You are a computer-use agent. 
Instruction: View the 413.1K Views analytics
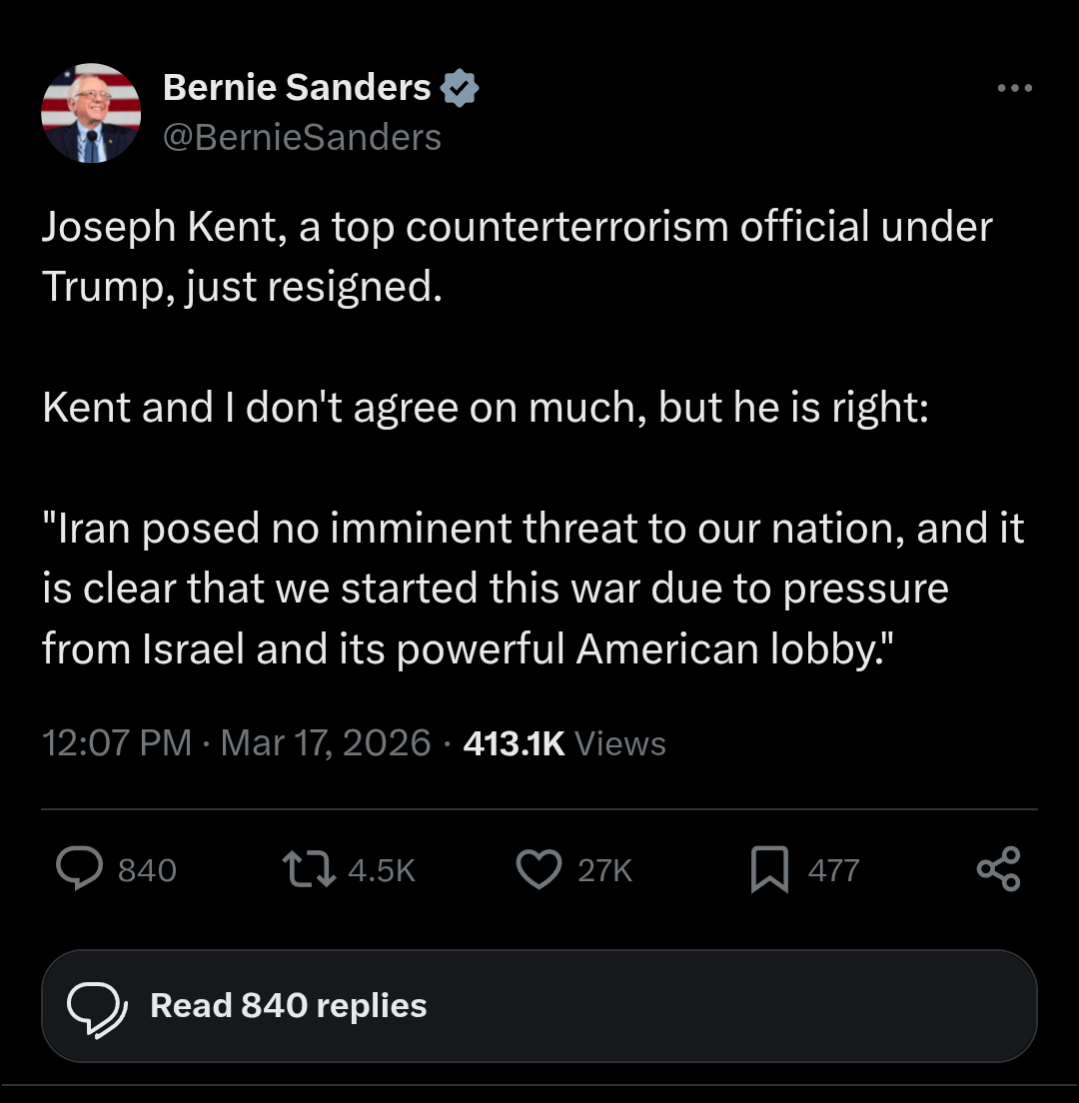tap(565, 743)
